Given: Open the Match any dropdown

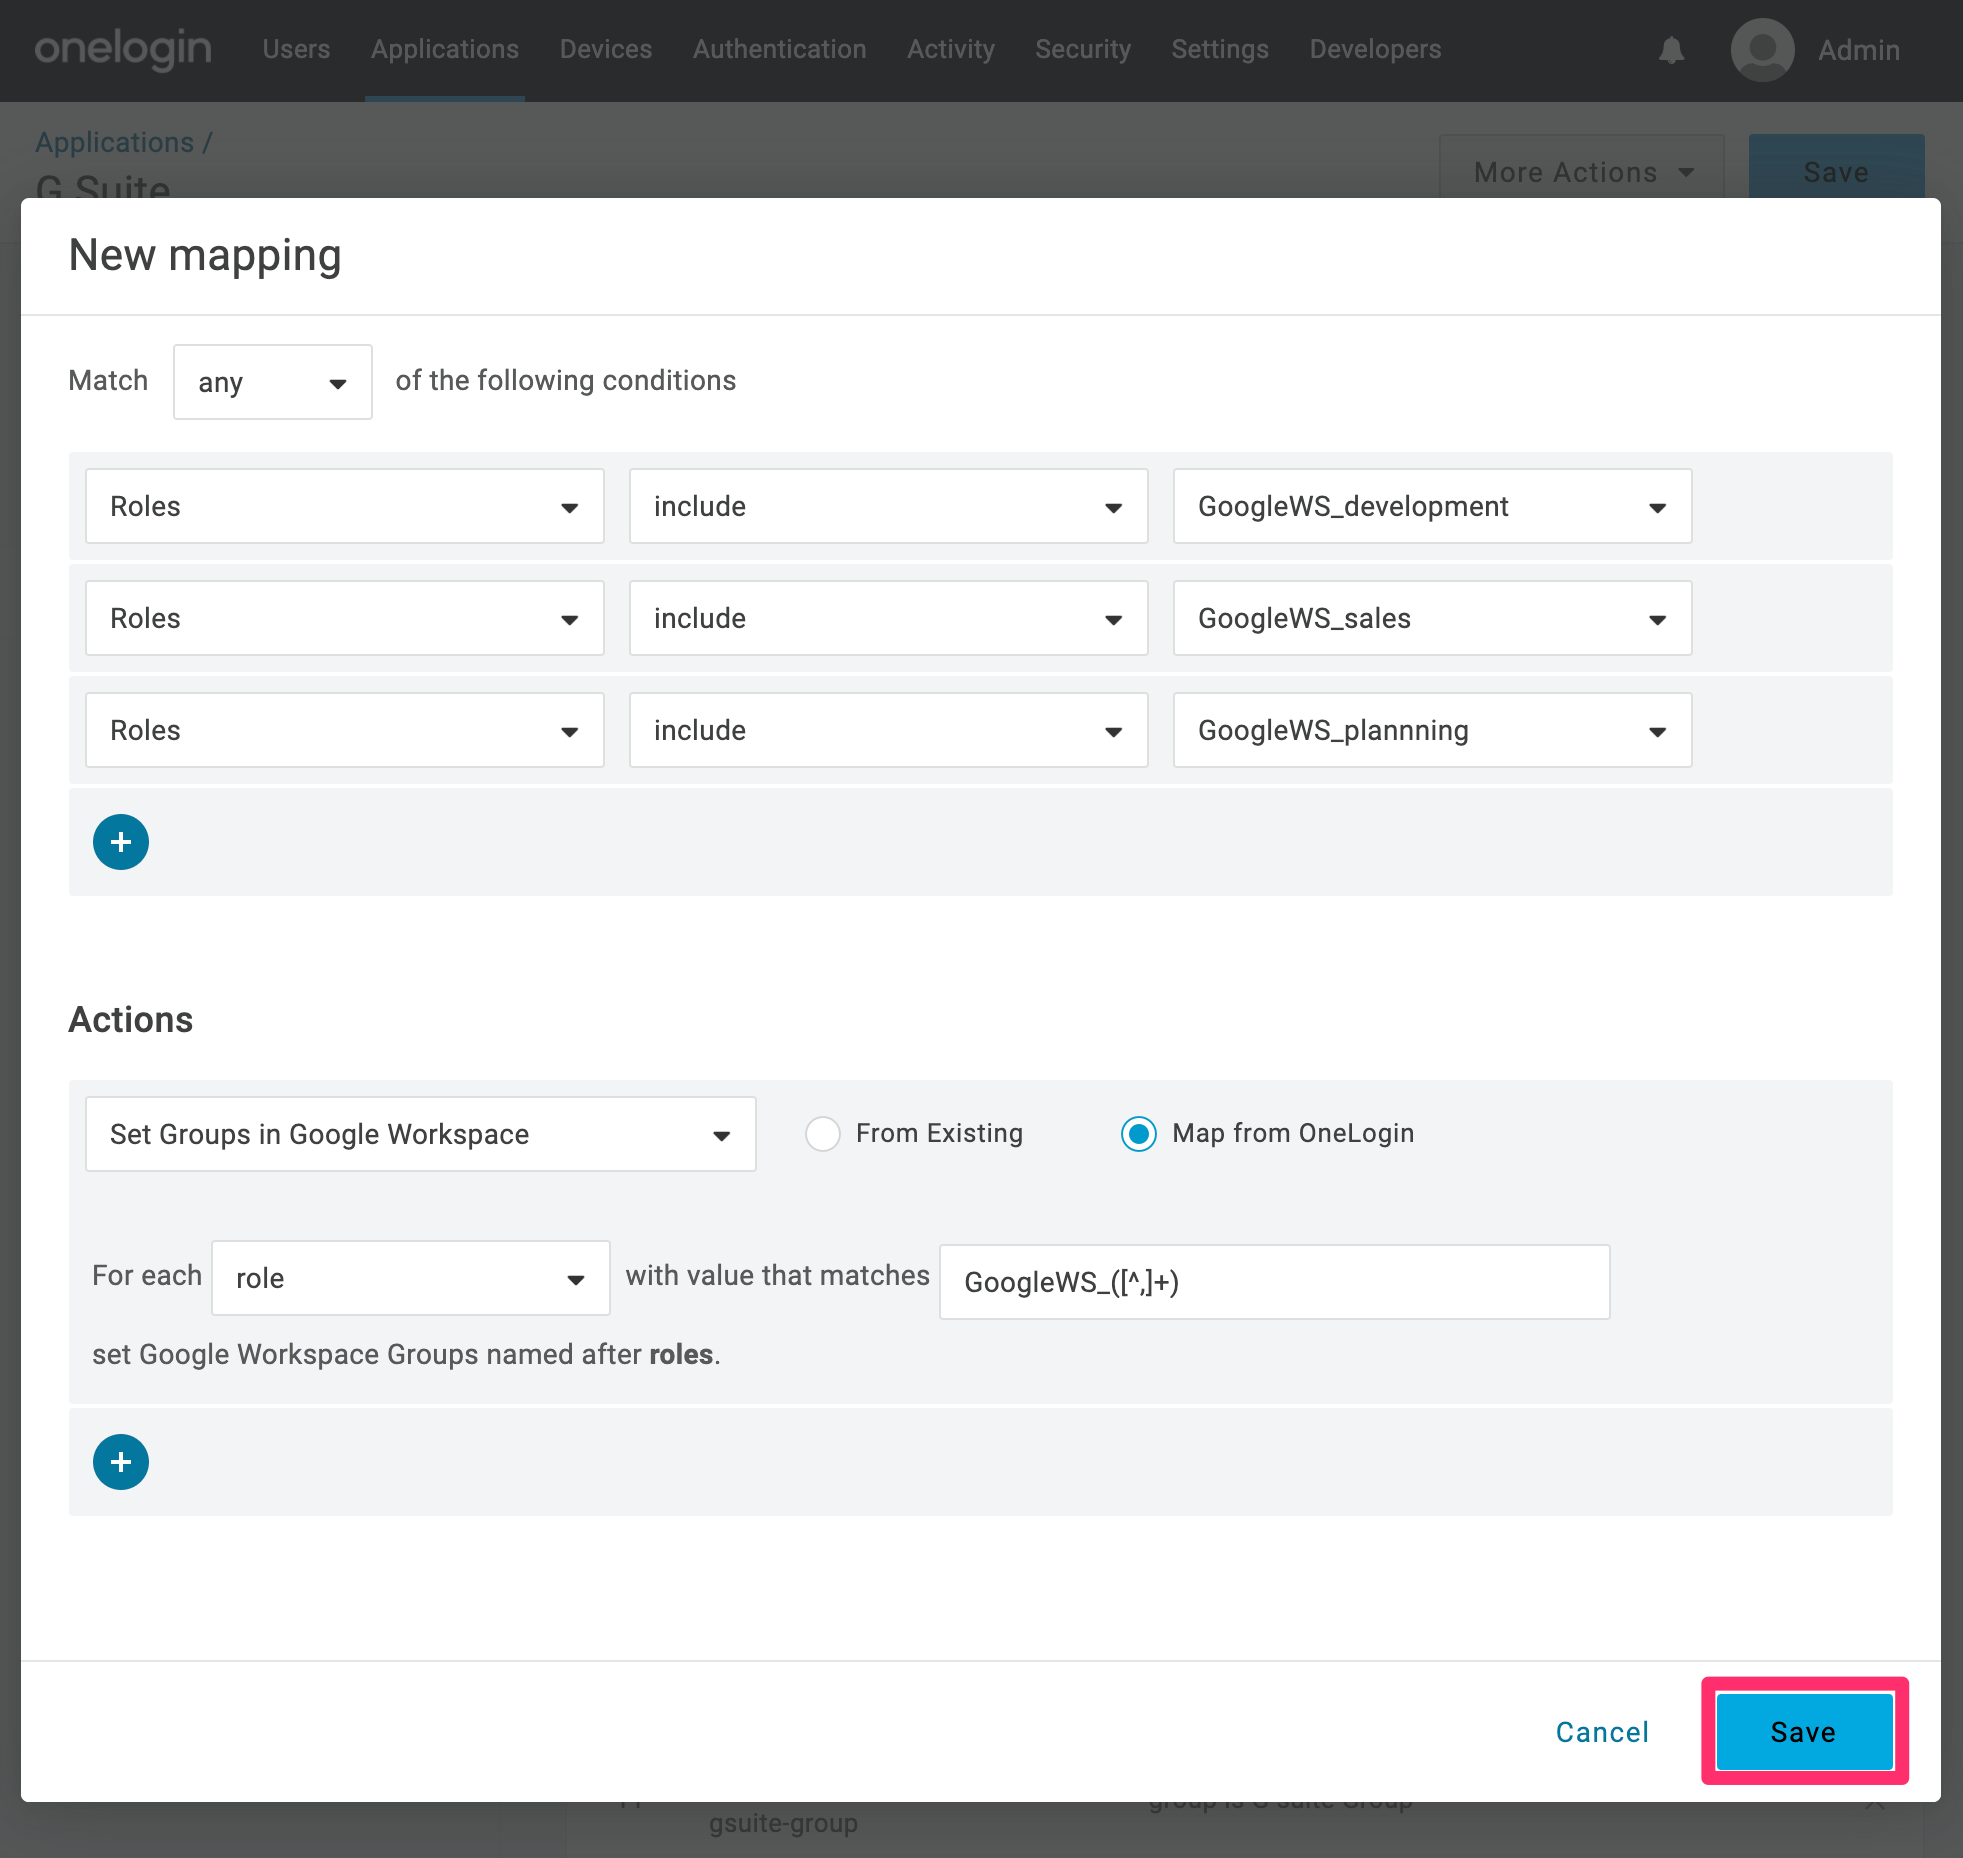Looking at the screenshot, I should 273,382.
